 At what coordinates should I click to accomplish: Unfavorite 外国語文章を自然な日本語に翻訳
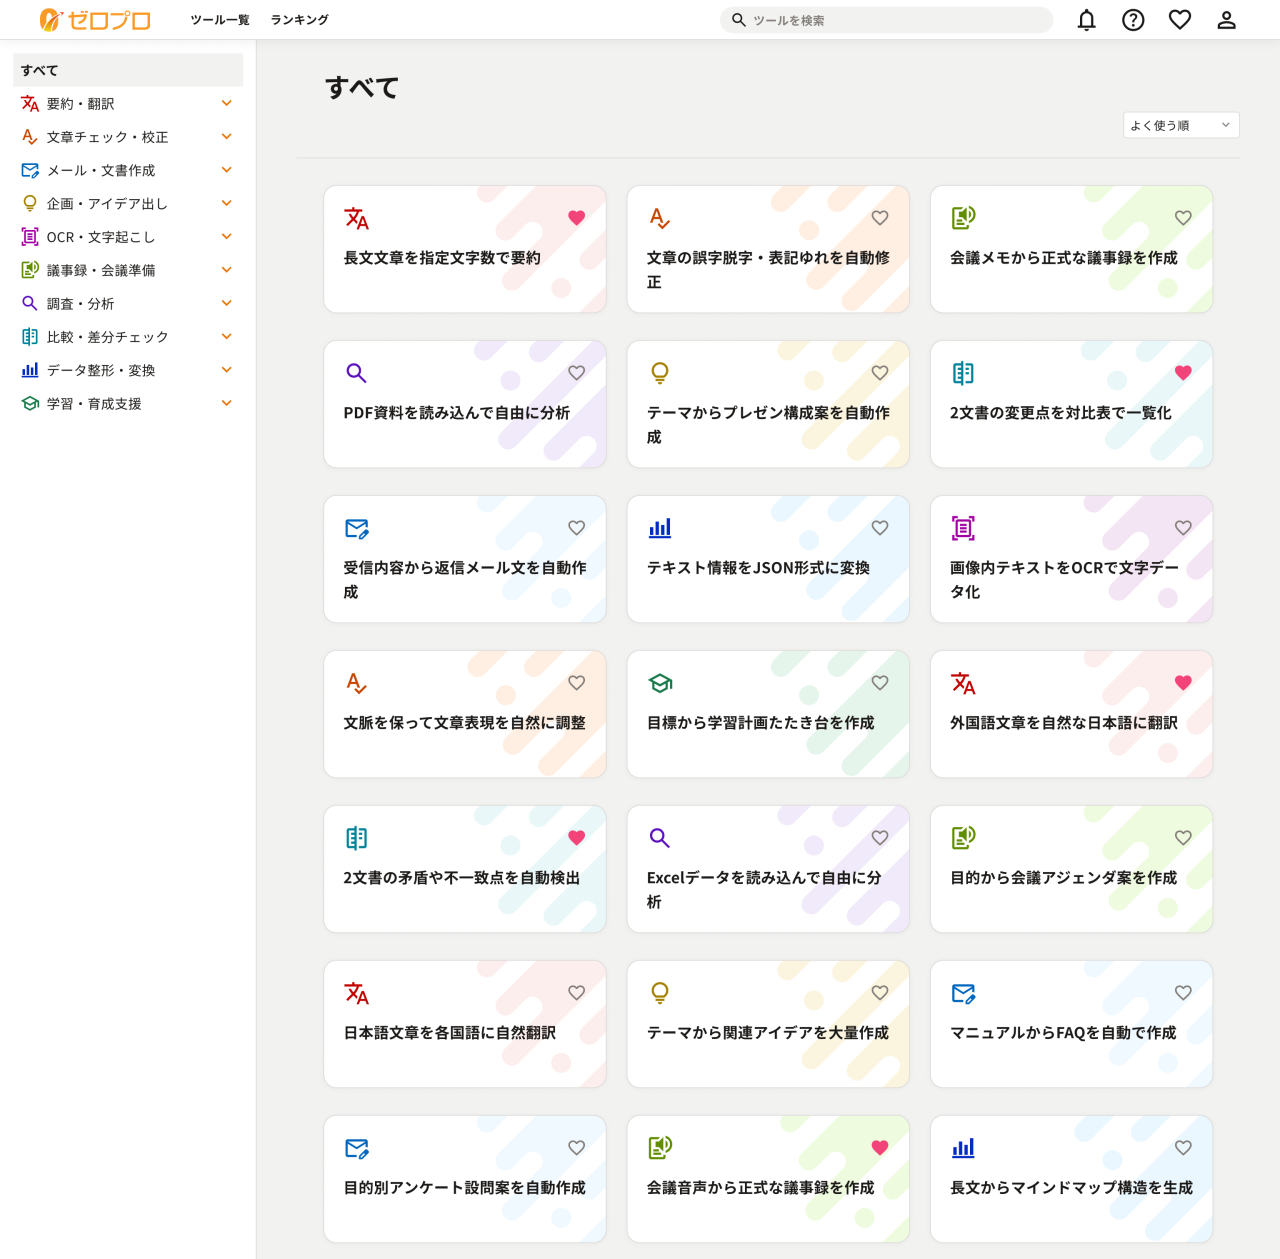coord(1183,682)
